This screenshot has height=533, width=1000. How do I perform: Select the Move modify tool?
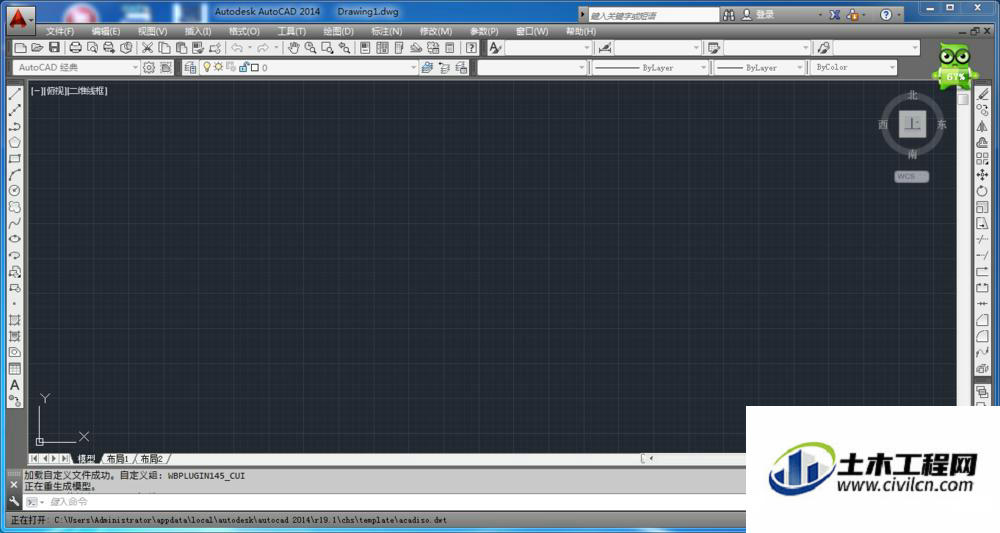click(x=982, y=175)
